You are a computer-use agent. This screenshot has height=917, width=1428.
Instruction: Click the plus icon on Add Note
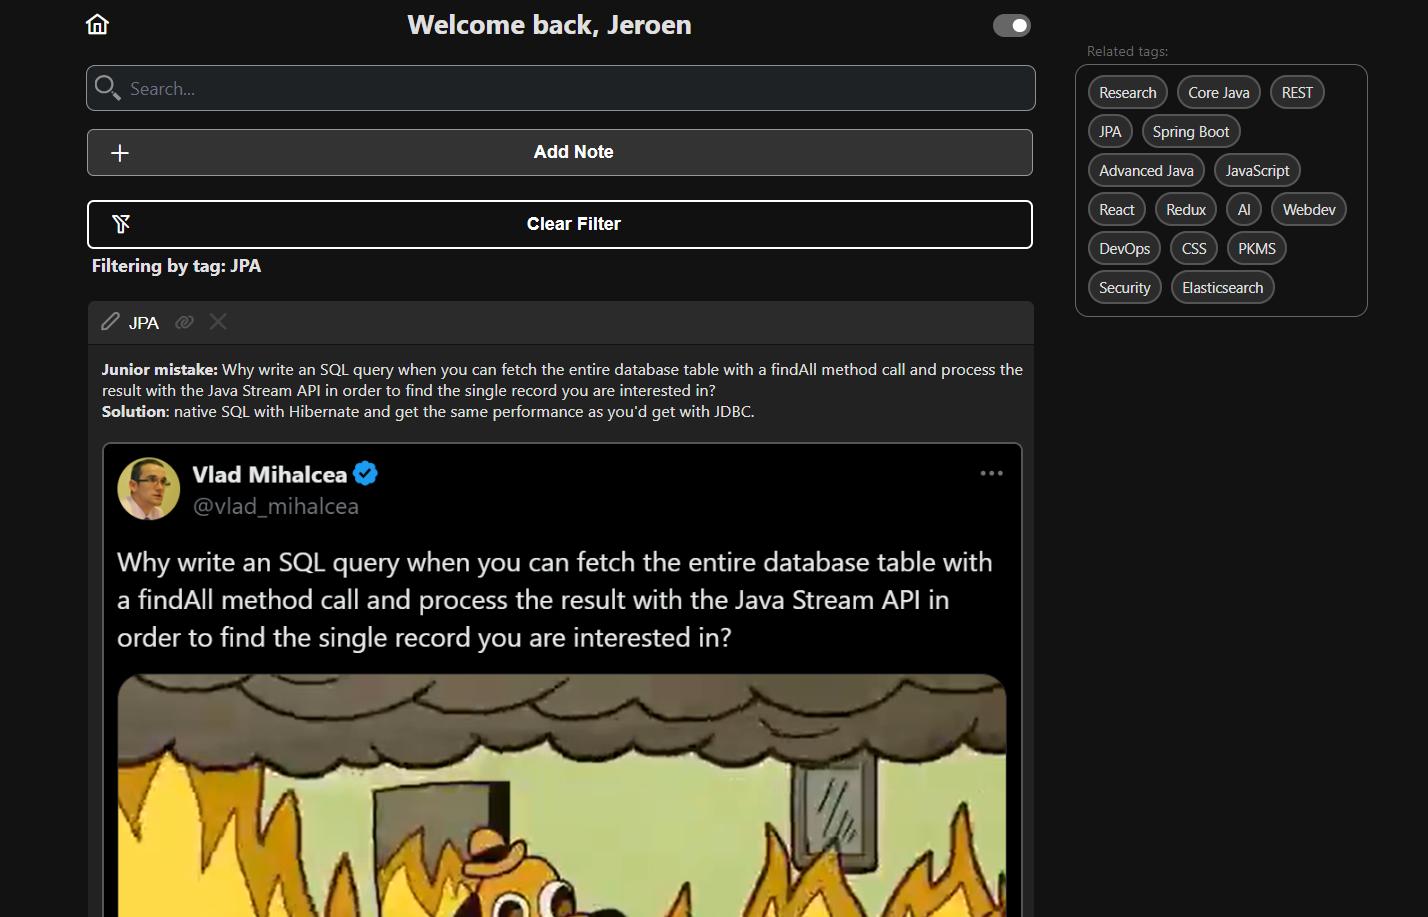click(120, 153)
